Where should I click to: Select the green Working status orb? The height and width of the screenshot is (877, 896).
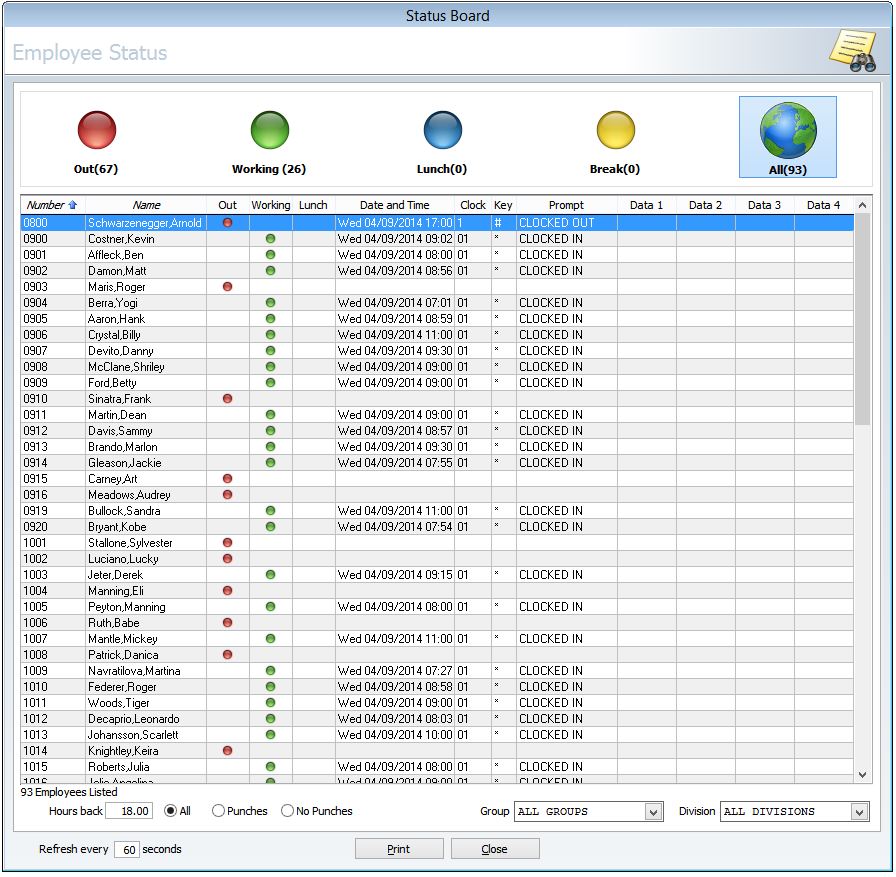[x=269, y=131]
